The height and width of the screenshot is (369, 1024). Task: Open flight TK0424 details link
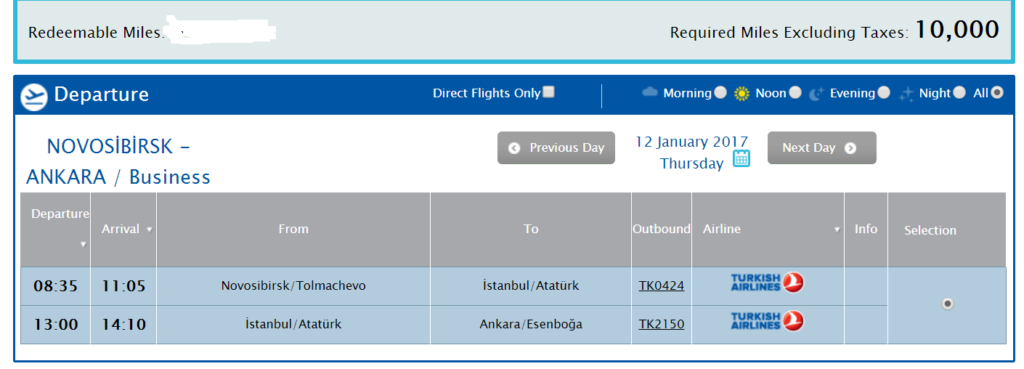click(662, 285)
